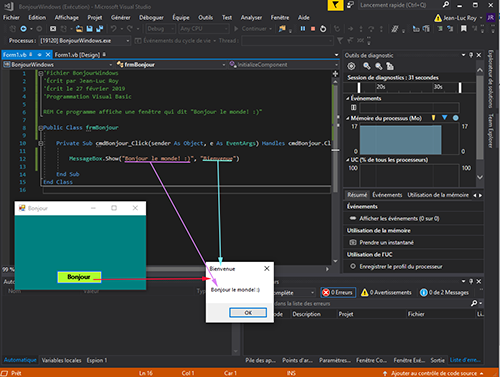Click the quick launch search magnifier icon
Screen dimensions: 500x377
(x=445, y=5)
